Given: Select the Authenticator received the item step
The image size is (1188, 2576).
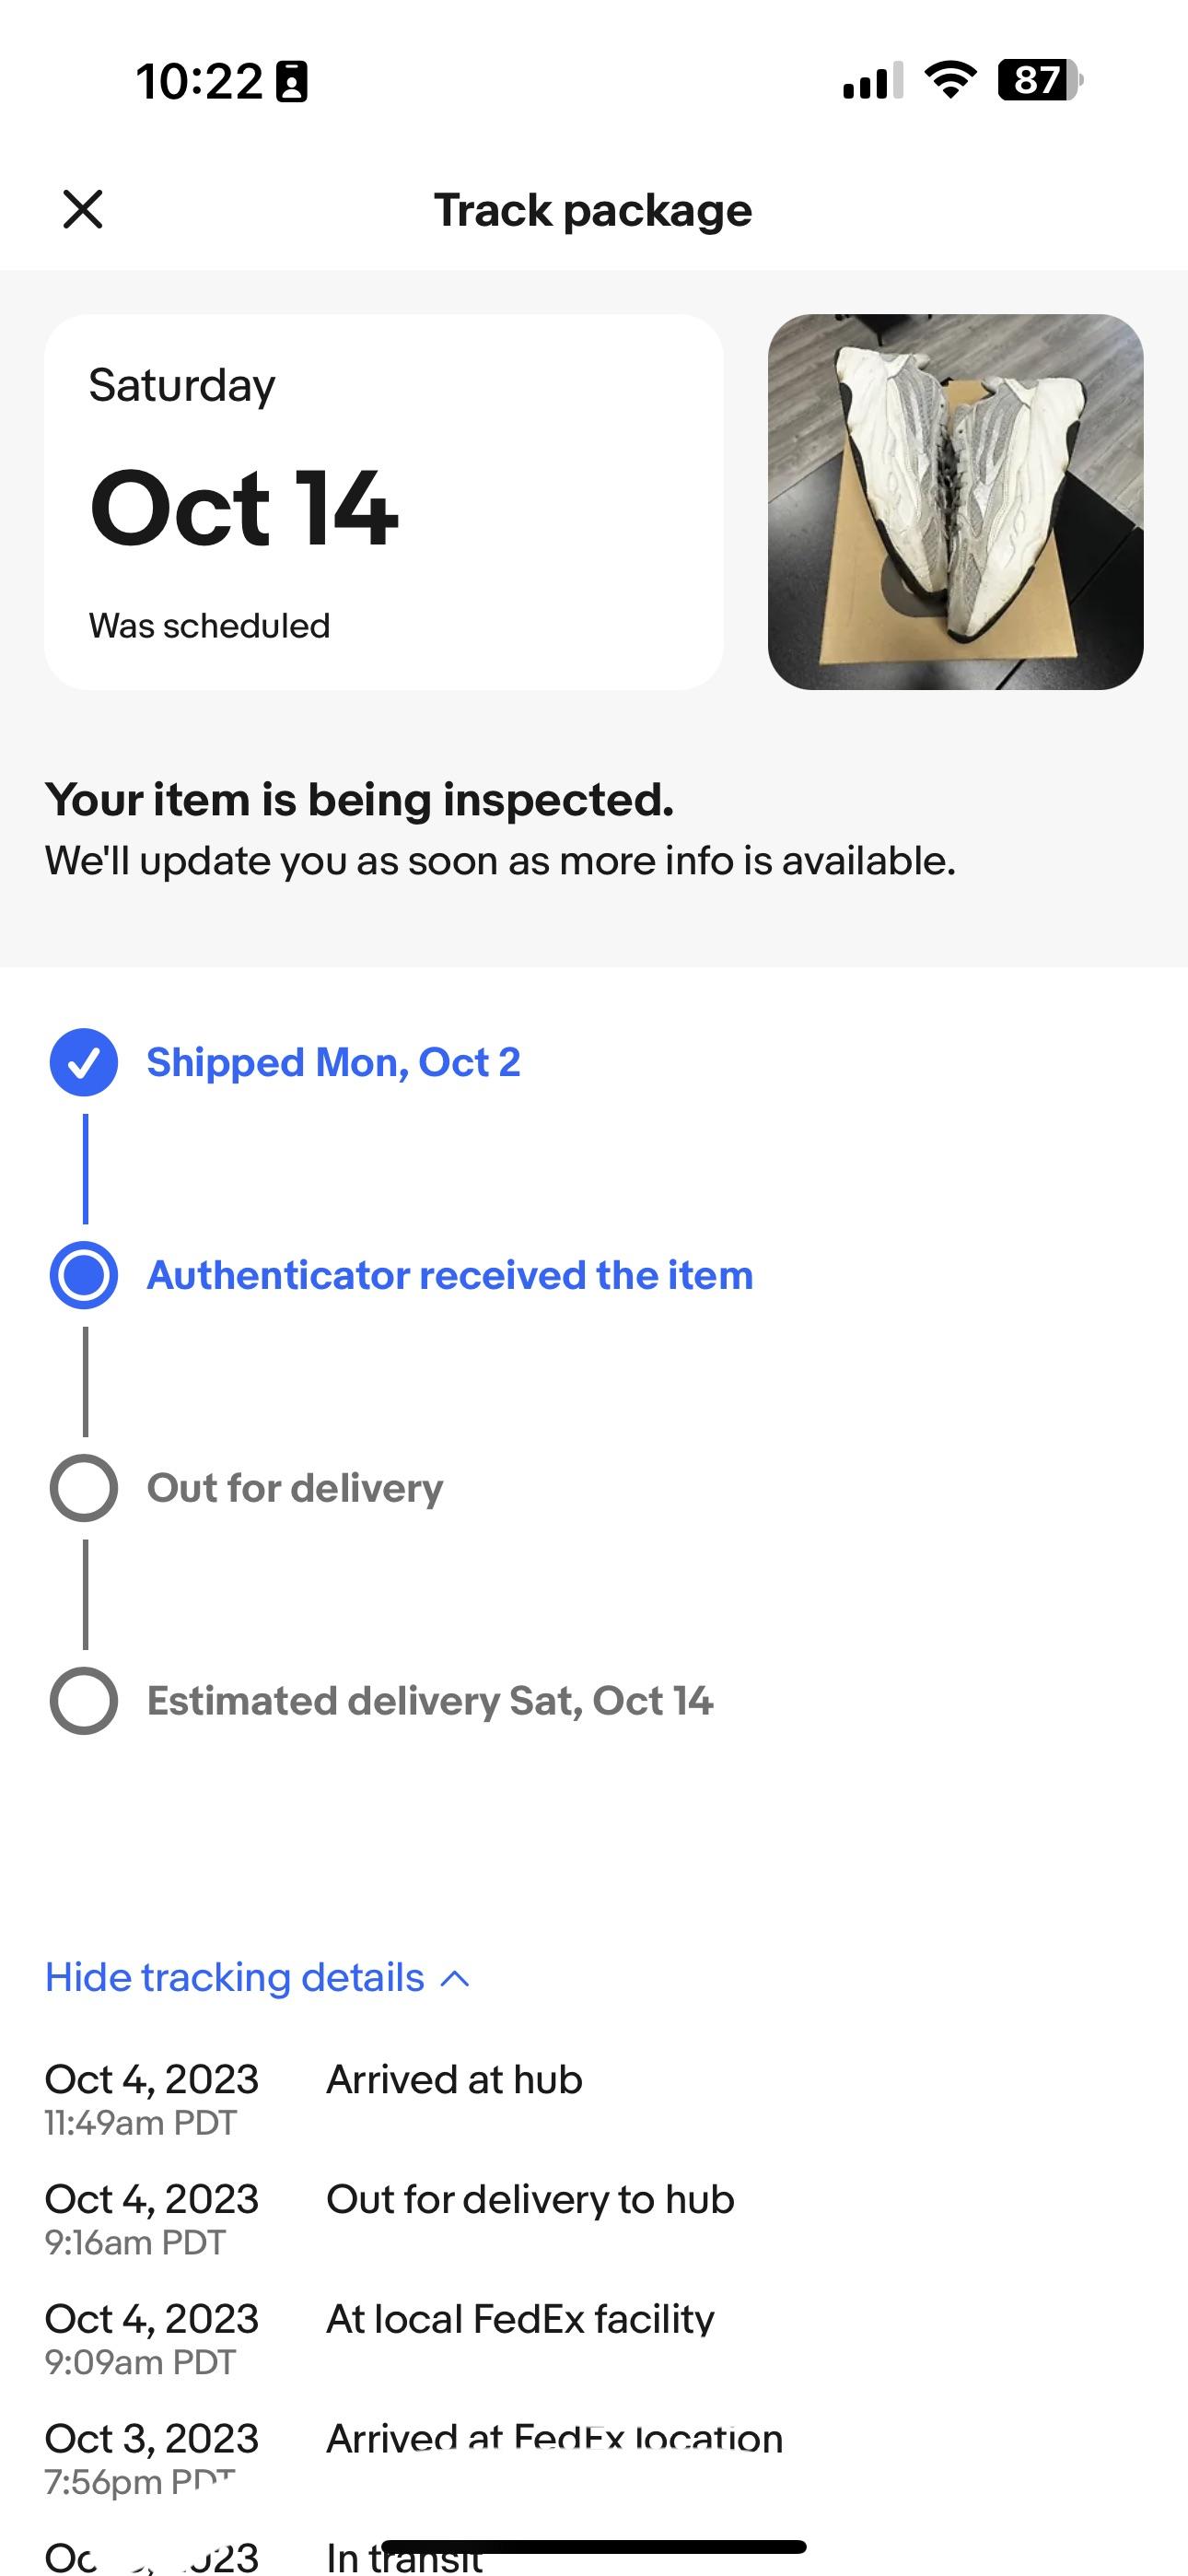Looking at the screenshot, I should 449,1274.
